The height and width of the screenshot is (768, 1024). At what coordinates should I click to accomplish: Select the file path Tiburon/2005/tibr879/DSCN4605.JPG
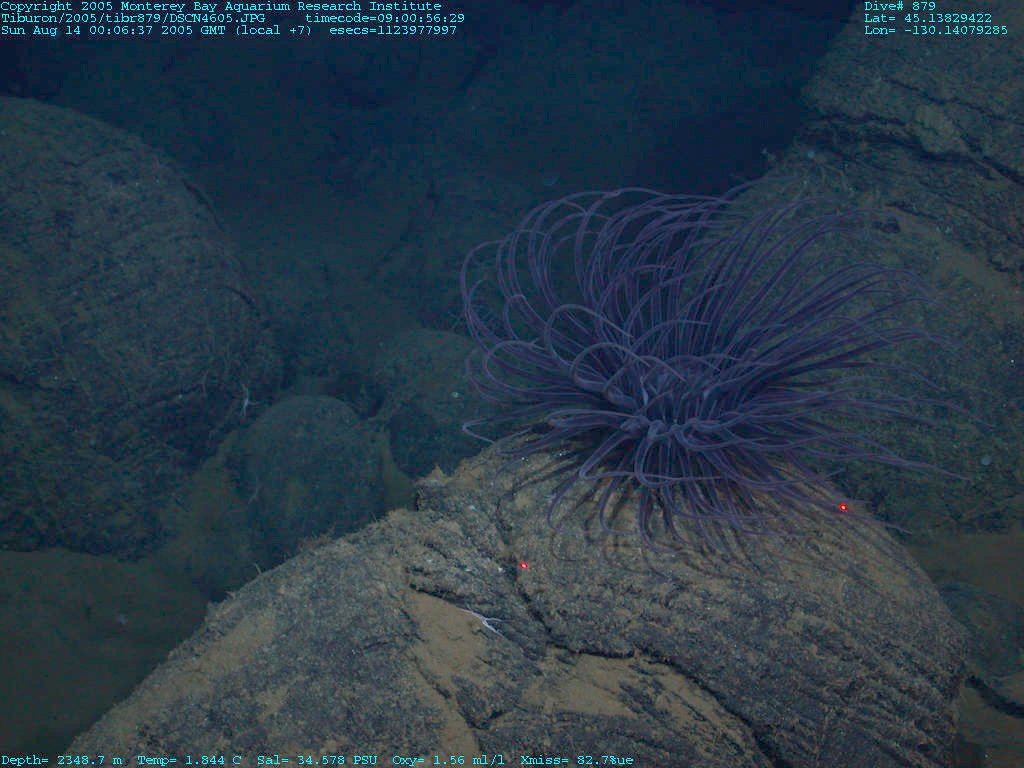click(133, 18)
